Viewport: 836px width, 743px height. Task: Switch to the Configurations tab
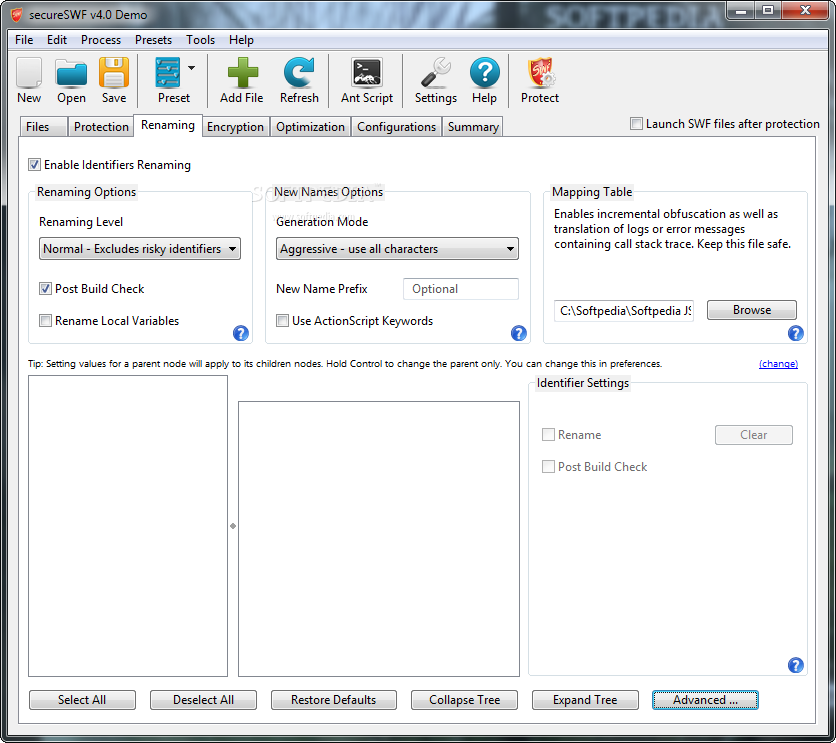[x=396, y=127]
